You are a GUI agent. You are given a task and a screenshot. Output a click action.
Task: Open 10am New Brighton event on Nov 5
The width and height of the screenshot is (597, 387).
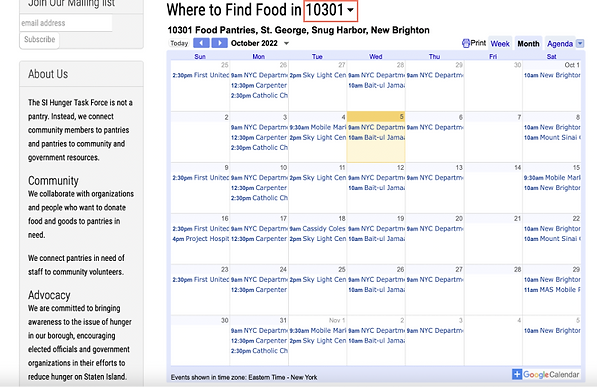point(552,331)
